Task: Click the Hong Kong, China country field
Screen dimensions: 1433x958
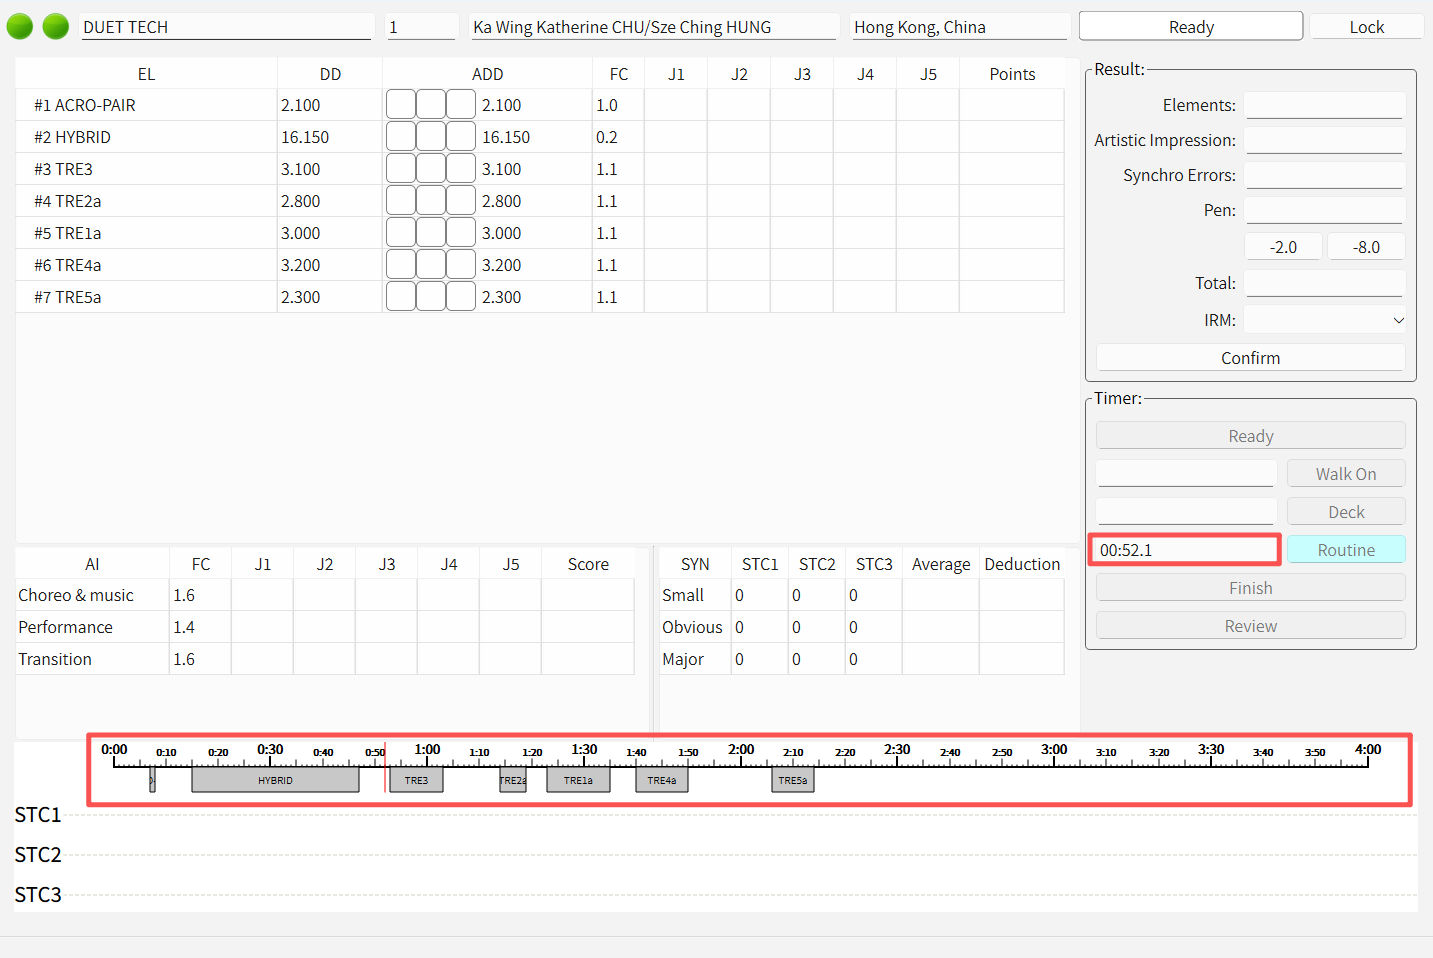Action: click(x=960, y=27)
